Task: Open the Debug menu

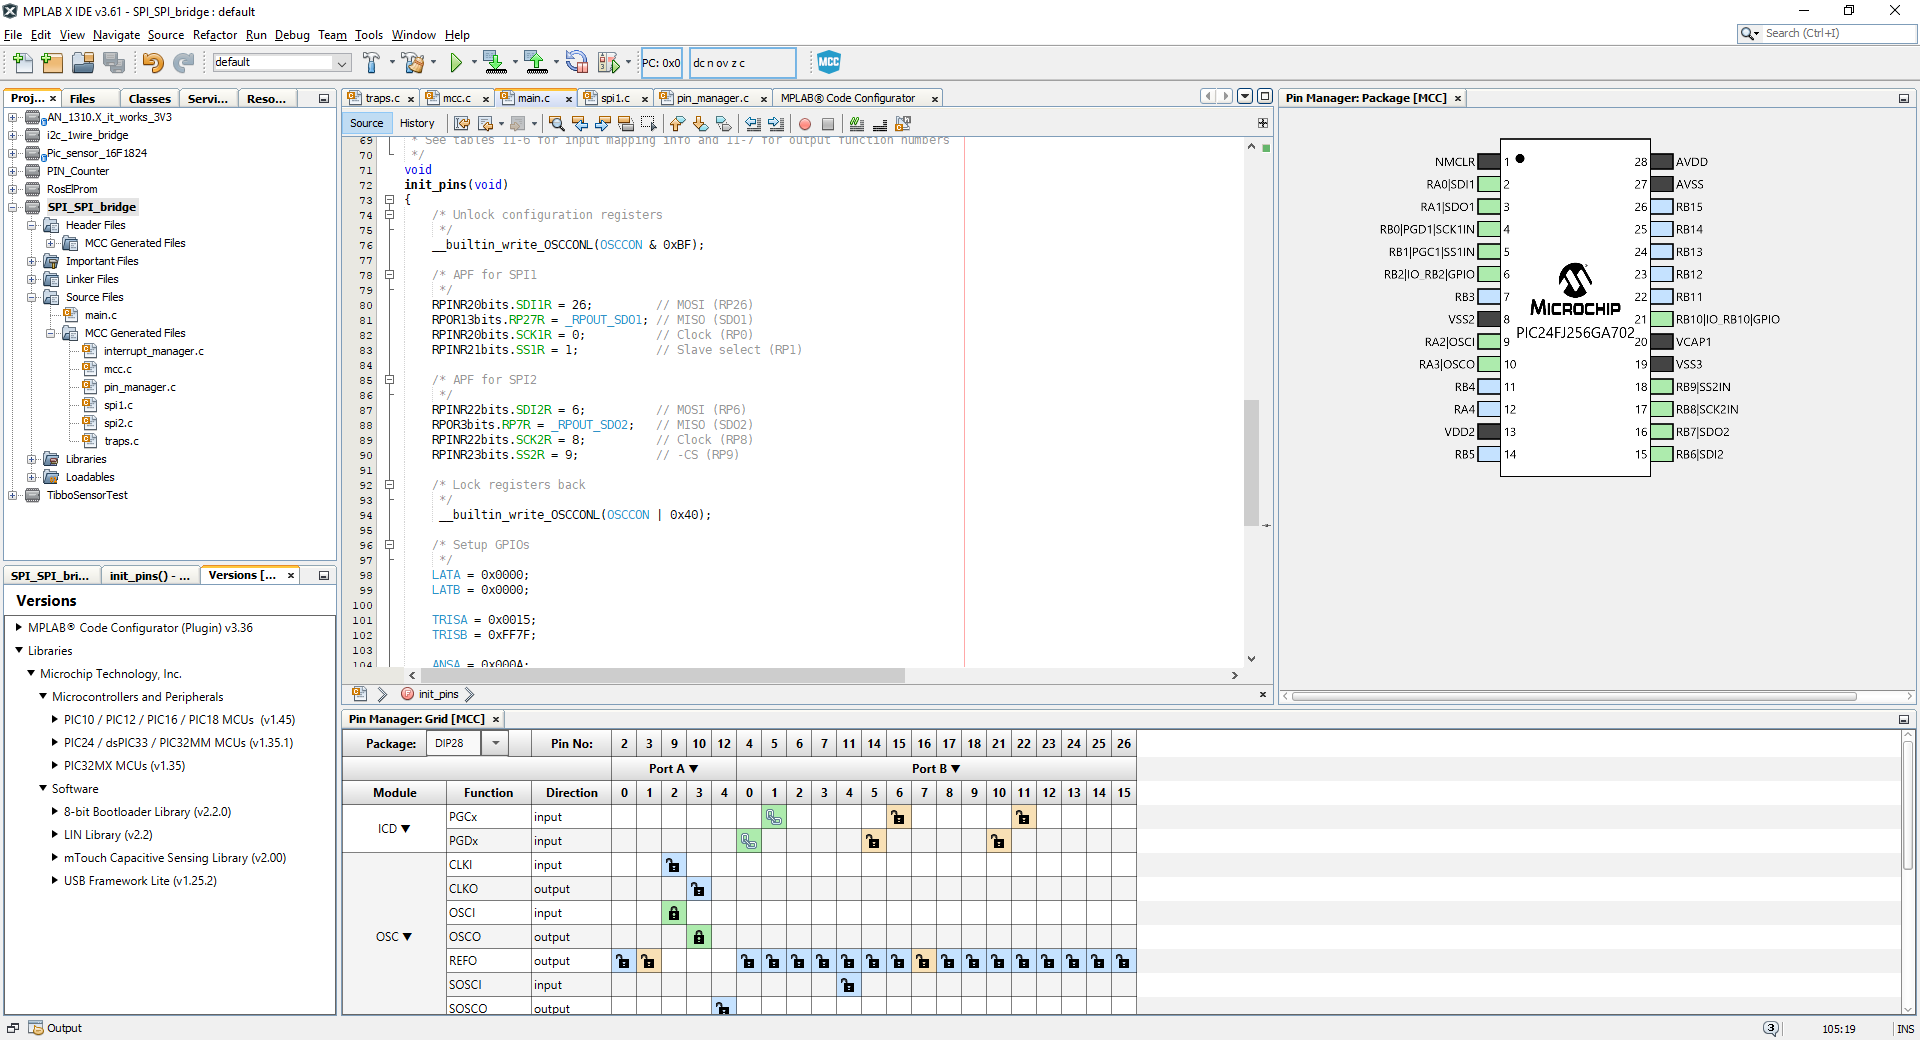Action: (x=292, y=35)
